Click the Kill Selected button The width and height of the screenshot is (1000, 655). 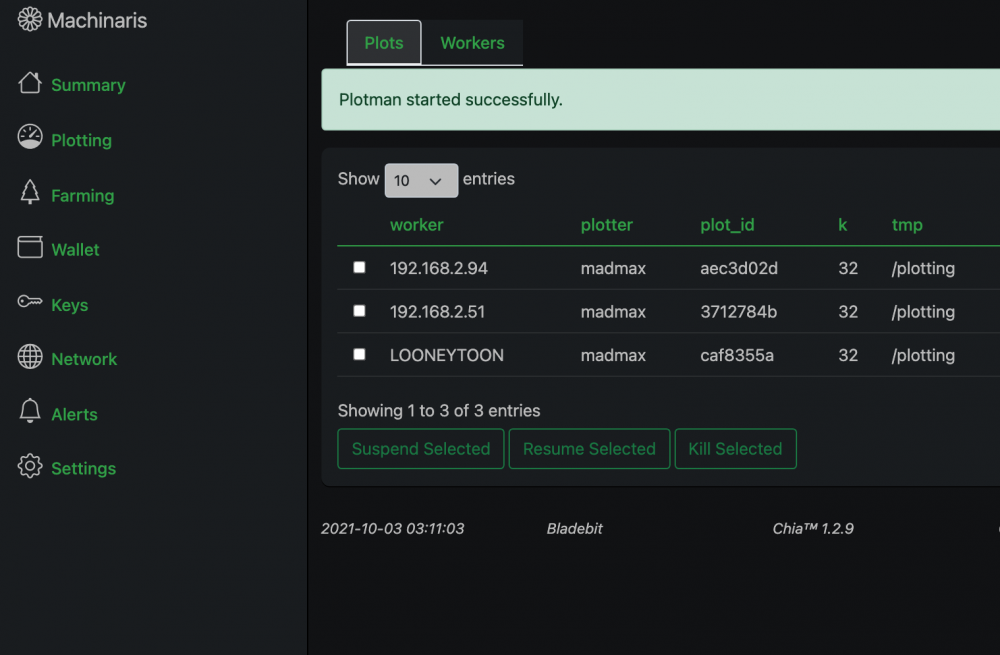[735, 449]
